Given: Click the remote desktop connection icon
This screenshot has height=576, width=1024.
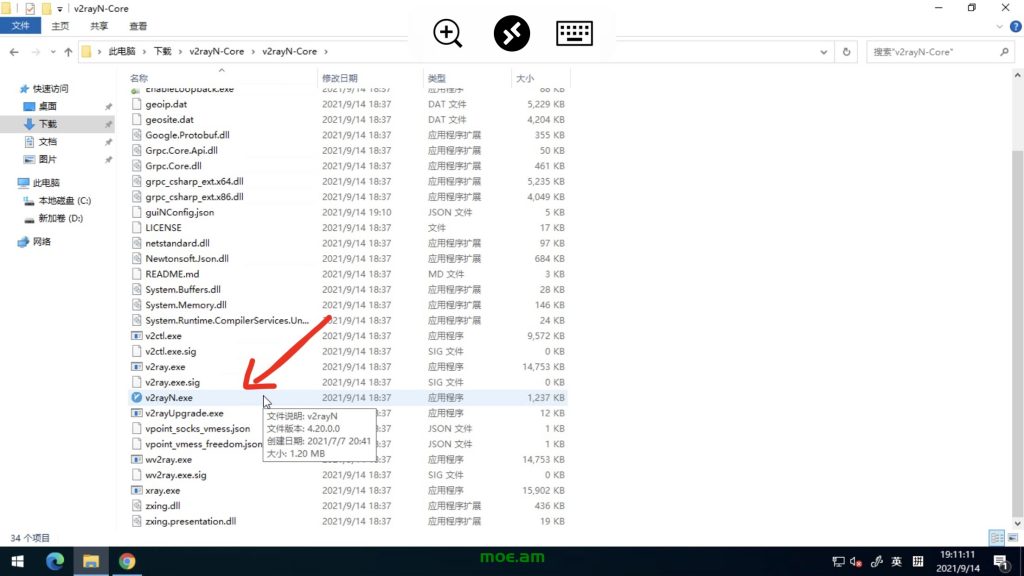Looking at the screenshot, I should click(511, 34).
